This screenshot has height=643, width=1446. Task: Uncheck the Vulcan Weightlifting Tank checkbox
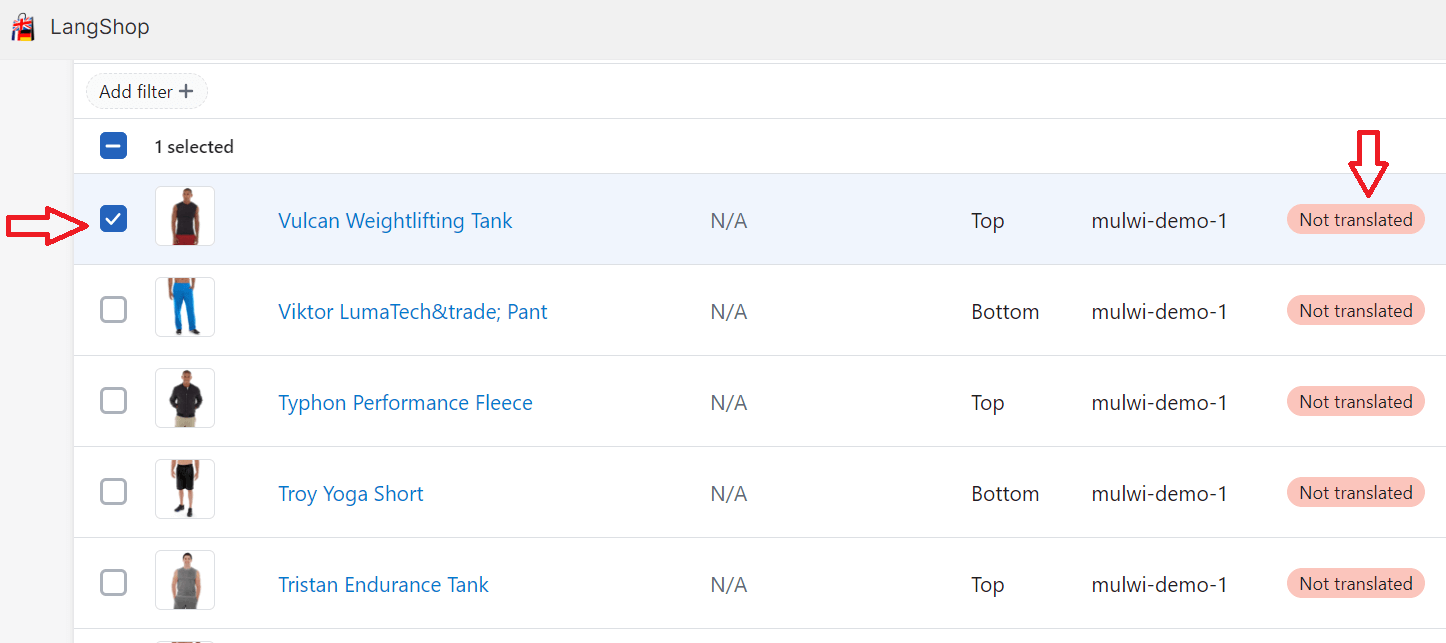click(114, 219)
